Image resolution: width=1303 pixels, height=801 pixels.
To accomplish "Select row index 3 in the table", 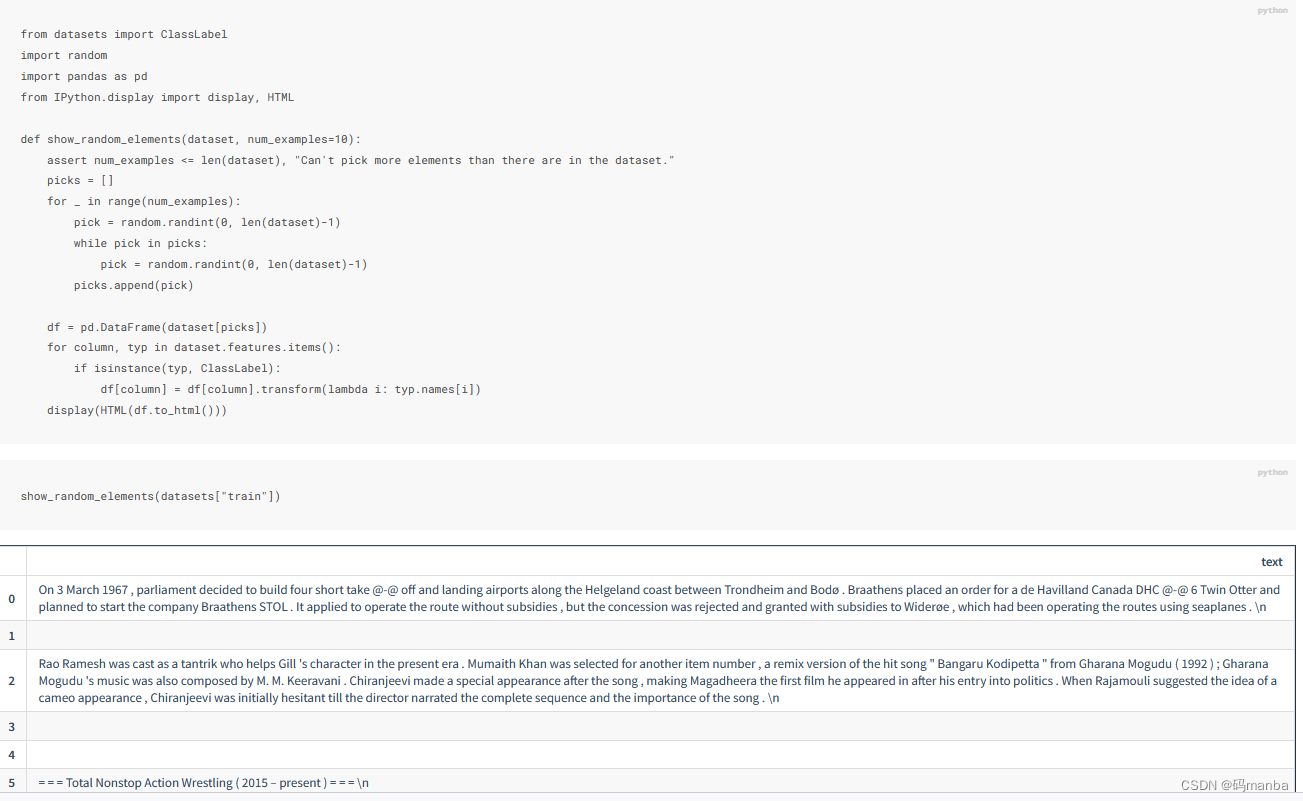I will click(12, 726).
